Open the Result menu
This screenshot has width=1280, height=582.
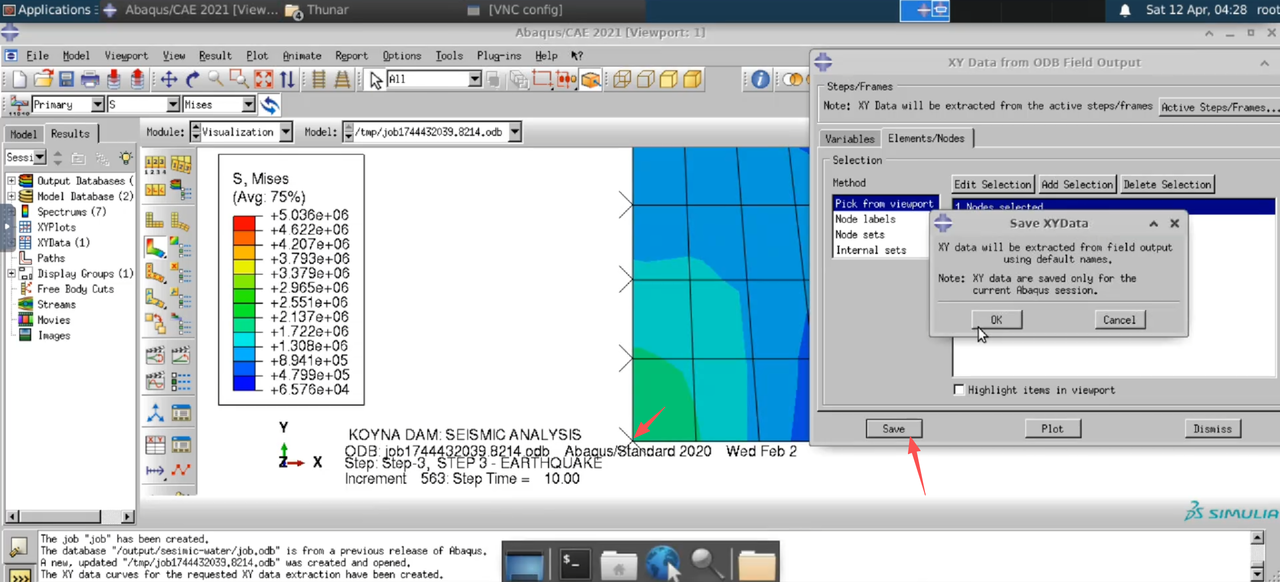[x=215, y=56]
